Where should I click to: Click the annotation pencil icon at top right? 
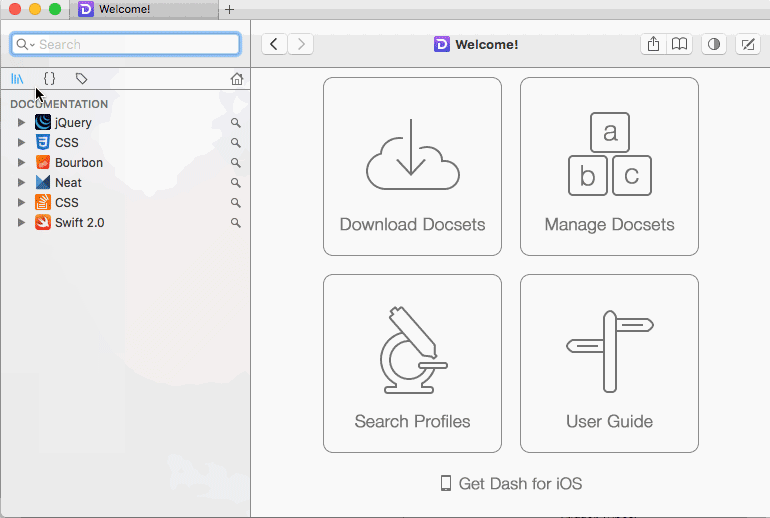(747, 44)
